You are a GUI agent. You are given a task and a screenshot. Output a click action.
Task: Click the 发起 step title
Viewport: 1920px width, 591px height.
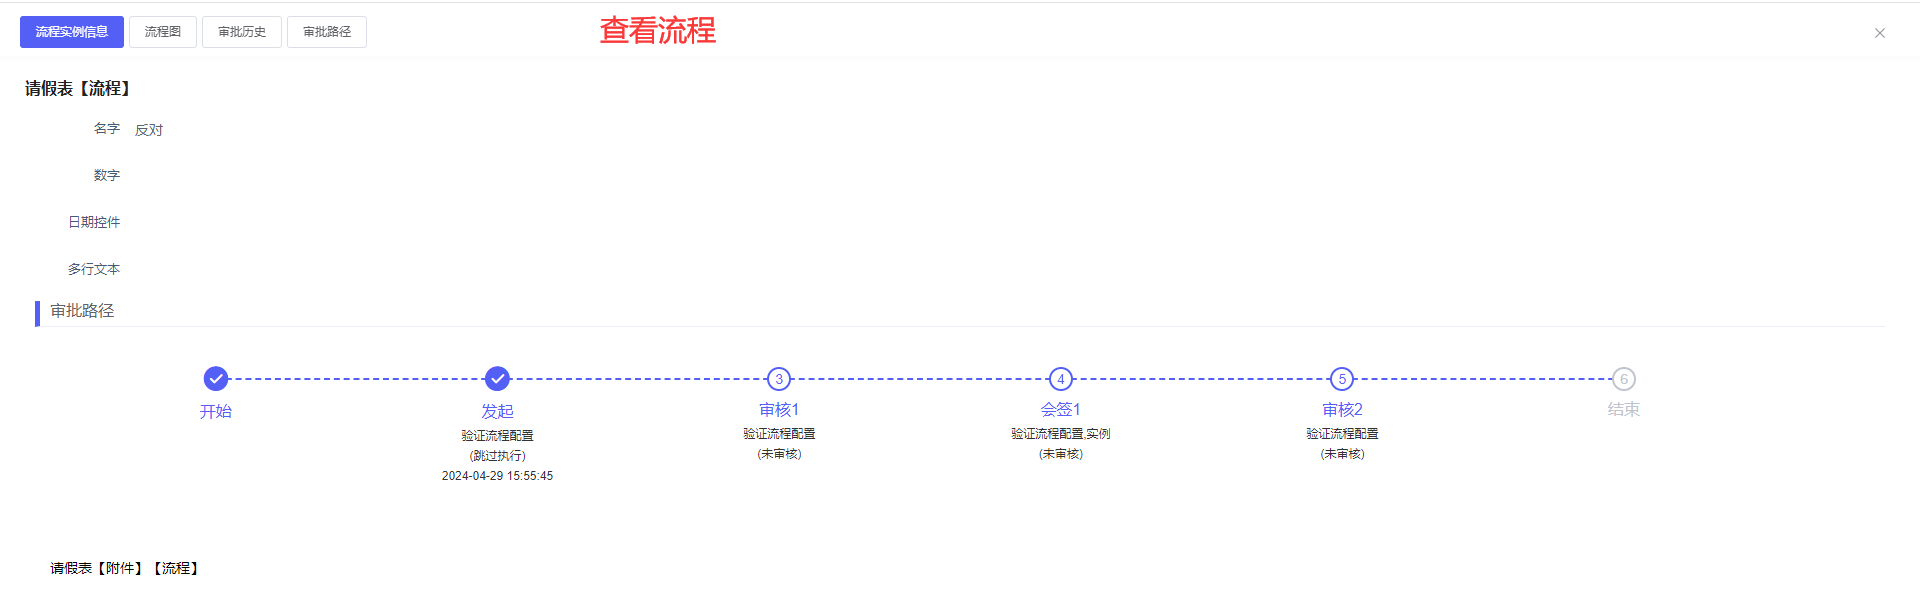[497, 411]
